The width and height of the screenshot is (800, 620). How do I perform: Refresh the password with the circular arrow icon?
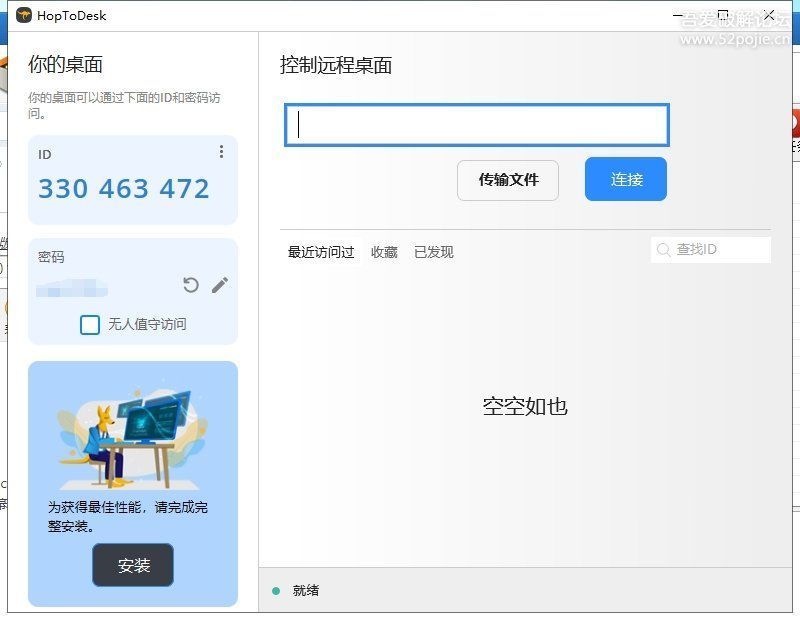point(191,285)
